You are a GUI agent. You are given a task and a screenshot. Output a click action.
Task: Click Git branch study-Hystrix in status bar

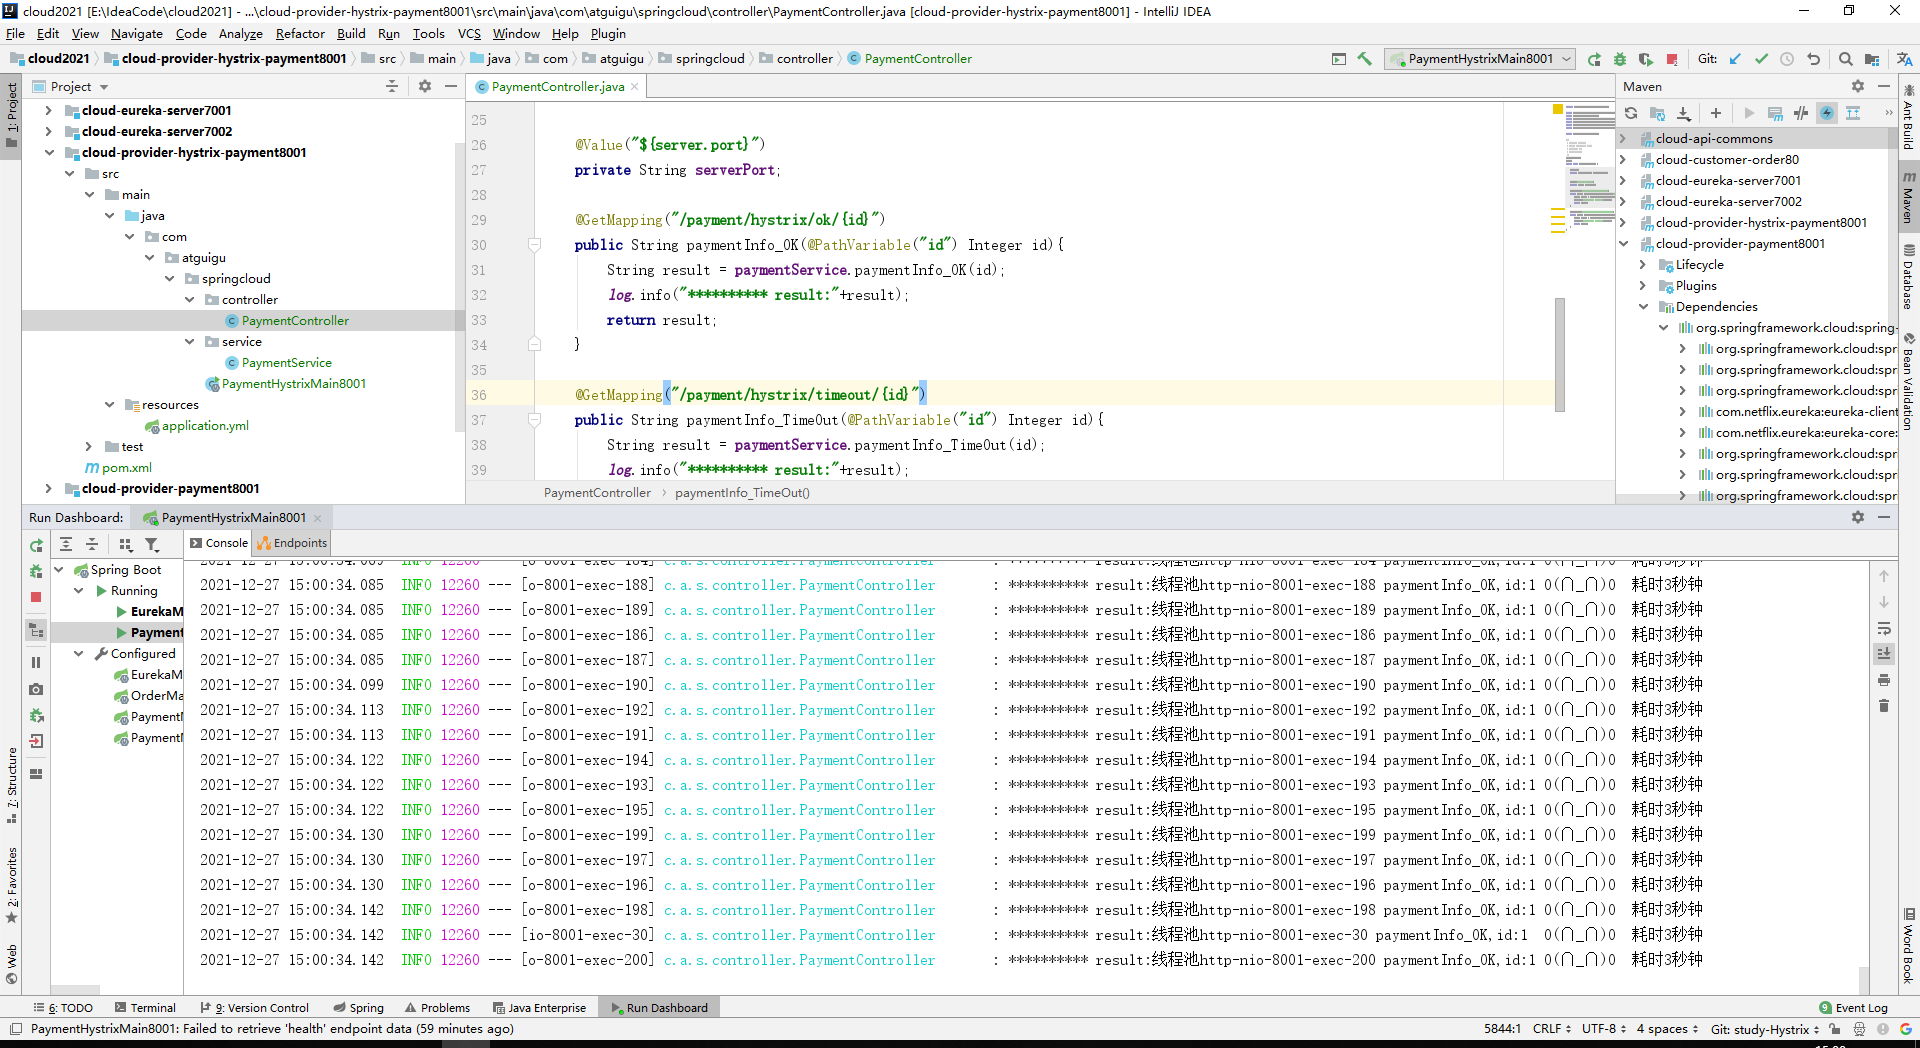1765,1029
